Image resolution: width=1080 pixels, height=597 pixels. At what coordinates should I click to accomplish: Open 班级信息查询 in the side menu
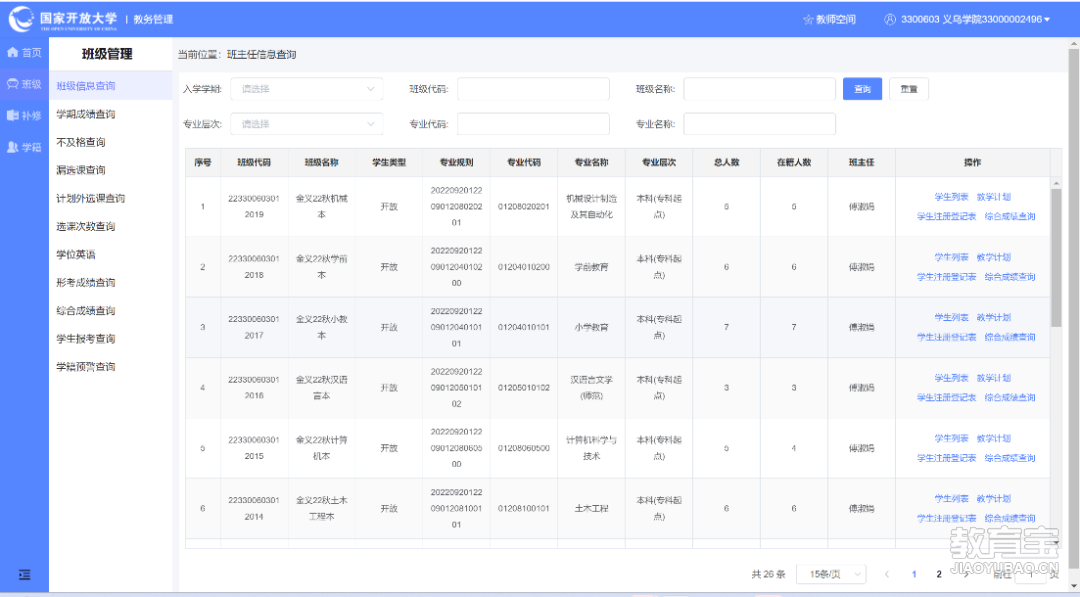pos(86,85)
